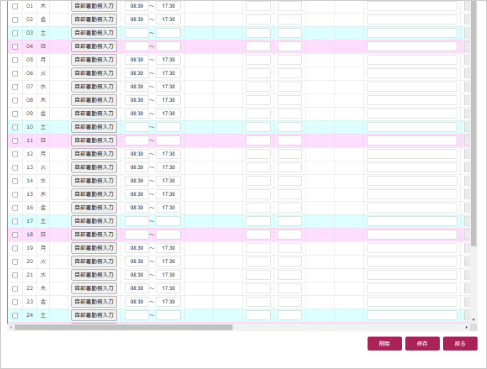Toggle the checkbox for day 16 Friday
Screen dimensions: 487x369
[15, 208]
